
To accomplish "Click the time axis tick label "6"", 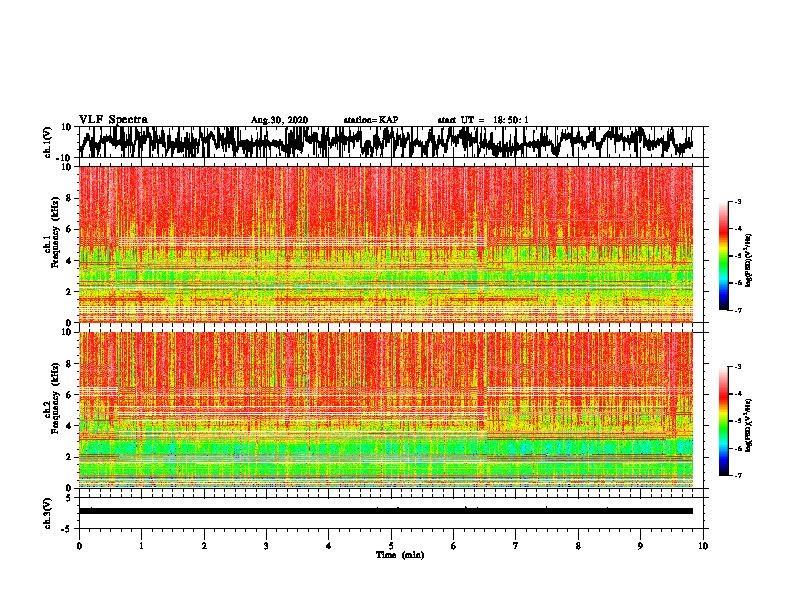I will 454,546.
